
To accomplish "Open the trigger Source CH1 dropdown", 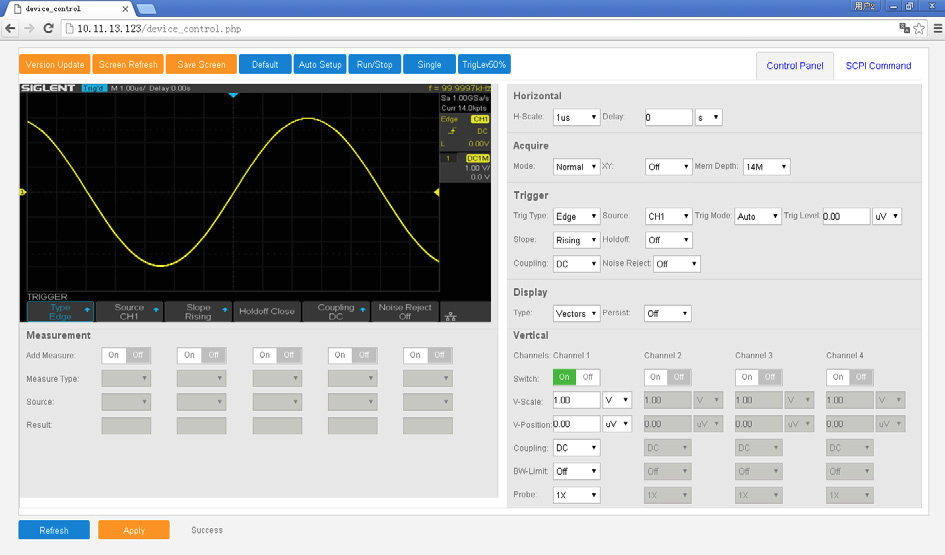I will pyautogui.click(x=668, y=216).
